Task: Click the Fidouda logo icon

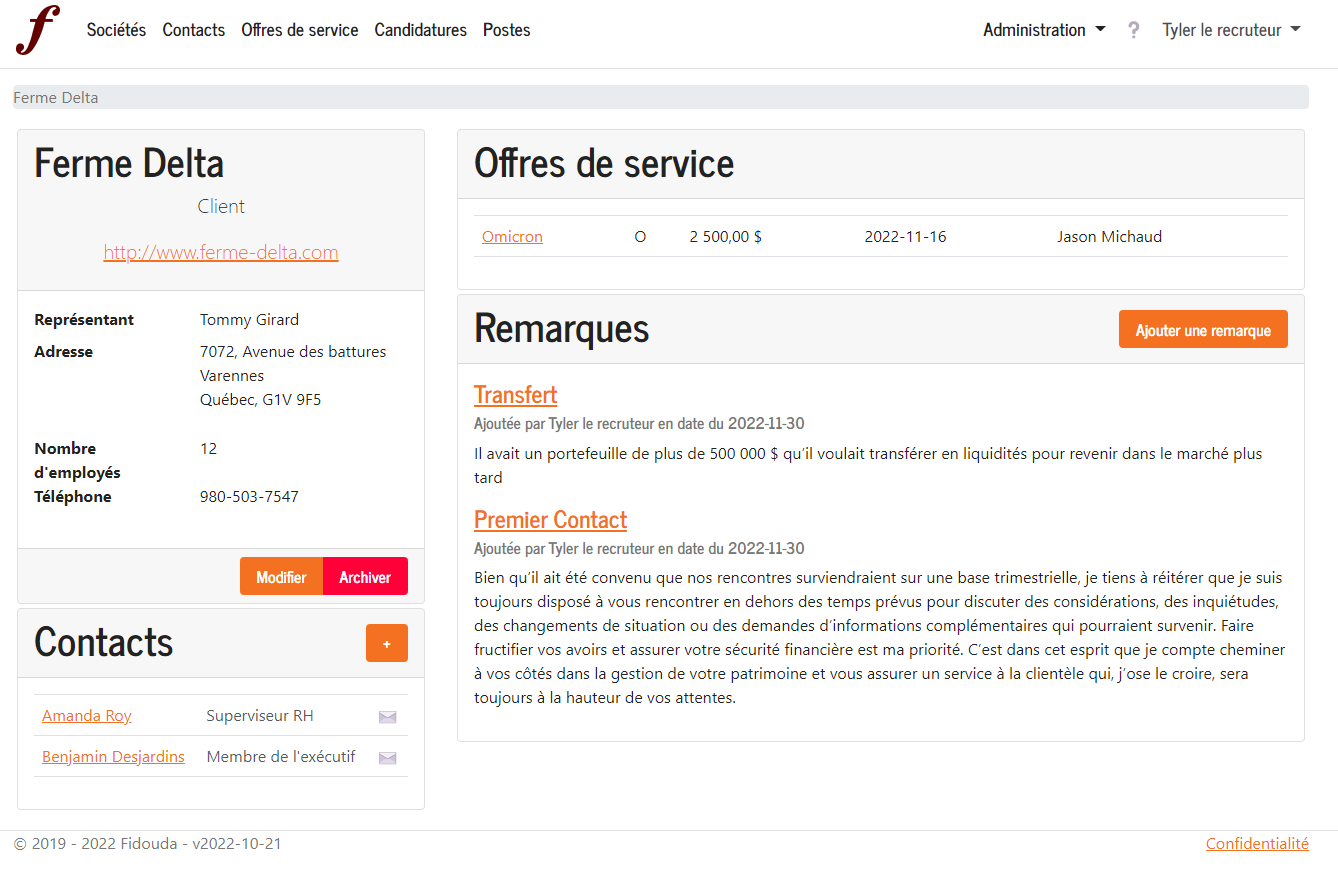Action: (38, 30)
